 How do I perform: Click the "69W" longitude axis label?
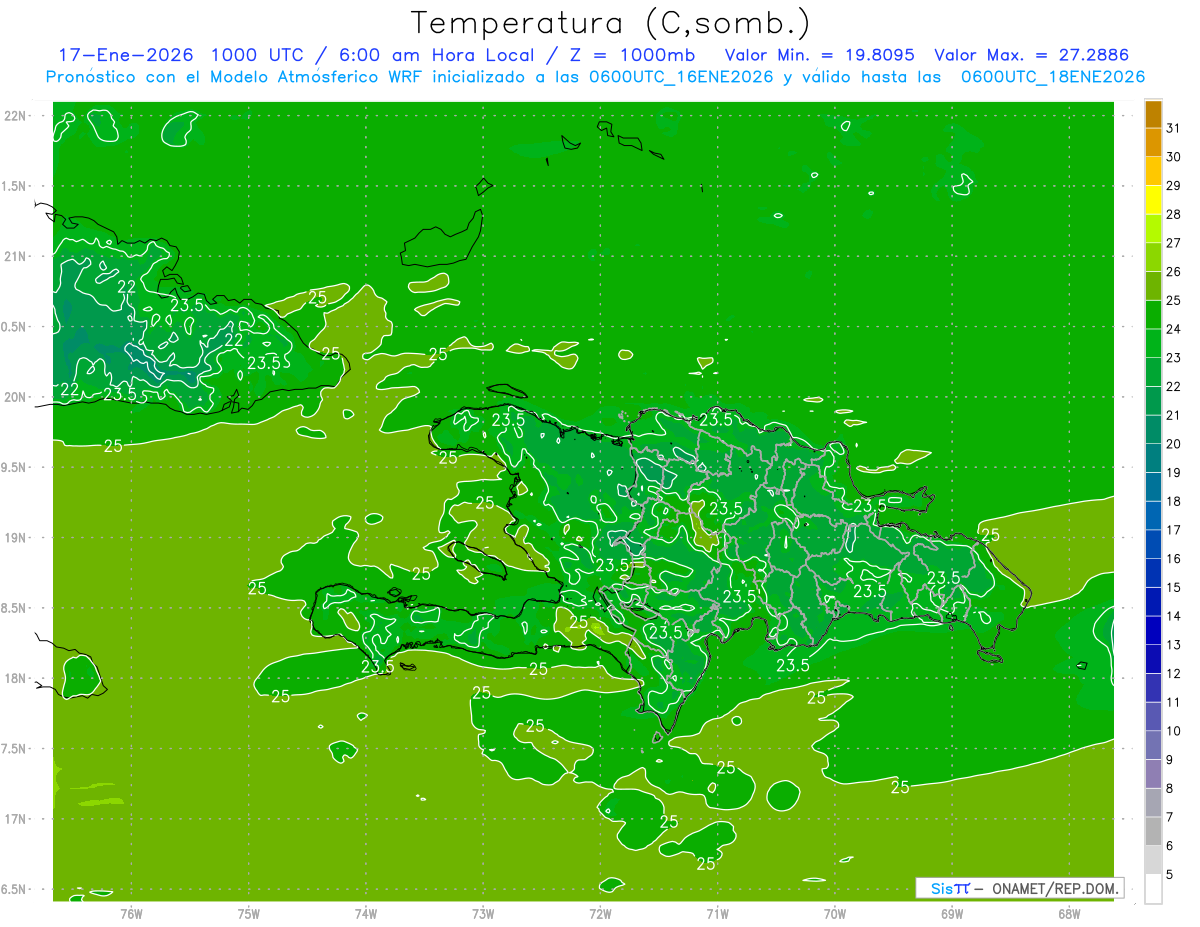(952, 913)
